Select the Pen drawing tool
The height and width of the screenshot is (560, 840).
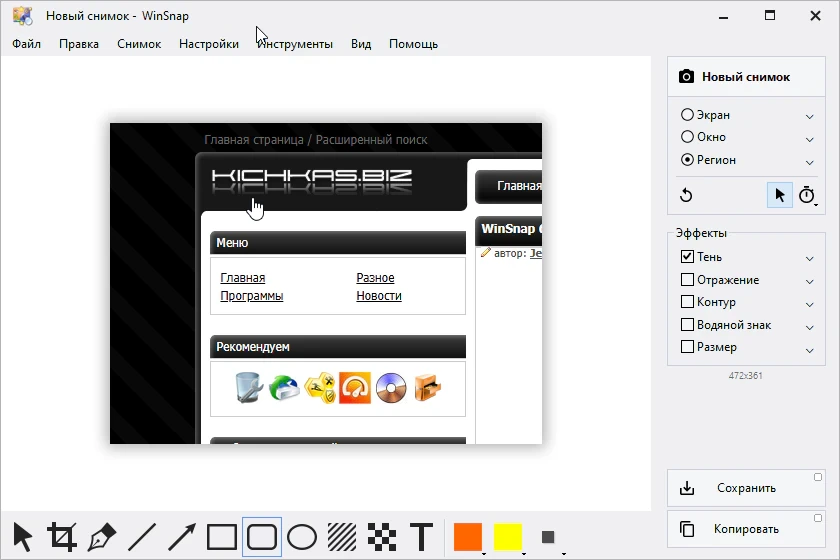tap(102, 537)
